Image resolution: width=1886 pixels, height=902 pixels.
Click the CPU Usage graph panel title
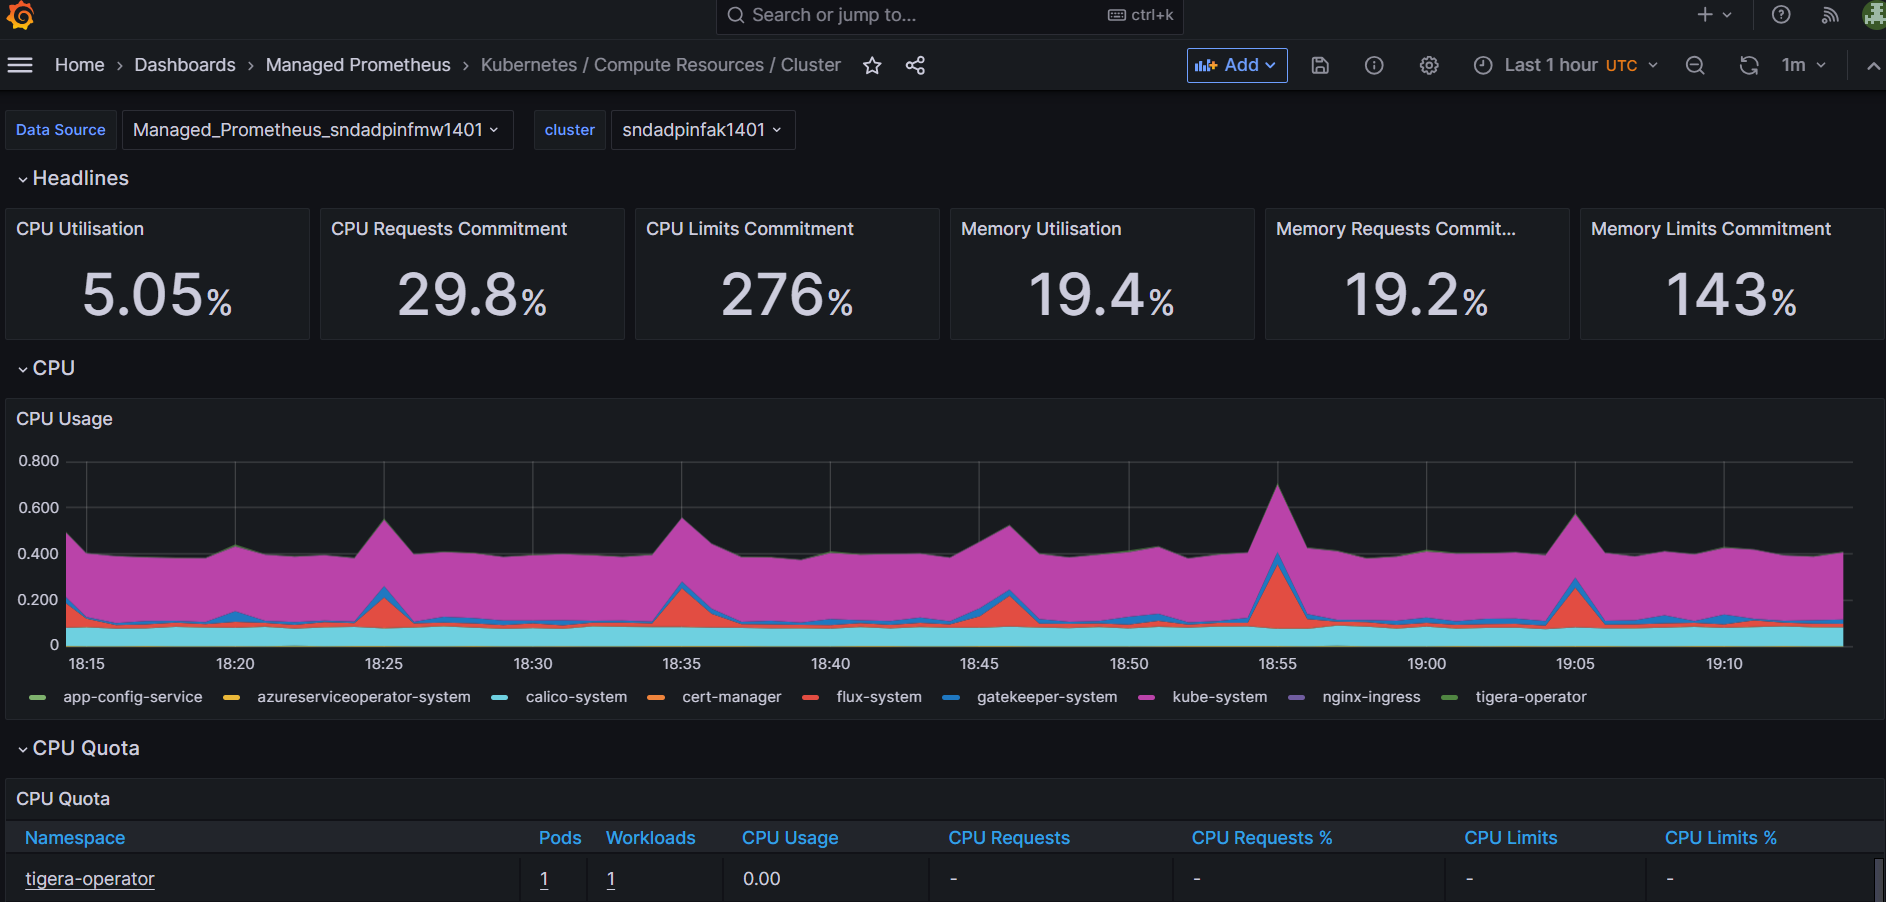coord(64,419)
